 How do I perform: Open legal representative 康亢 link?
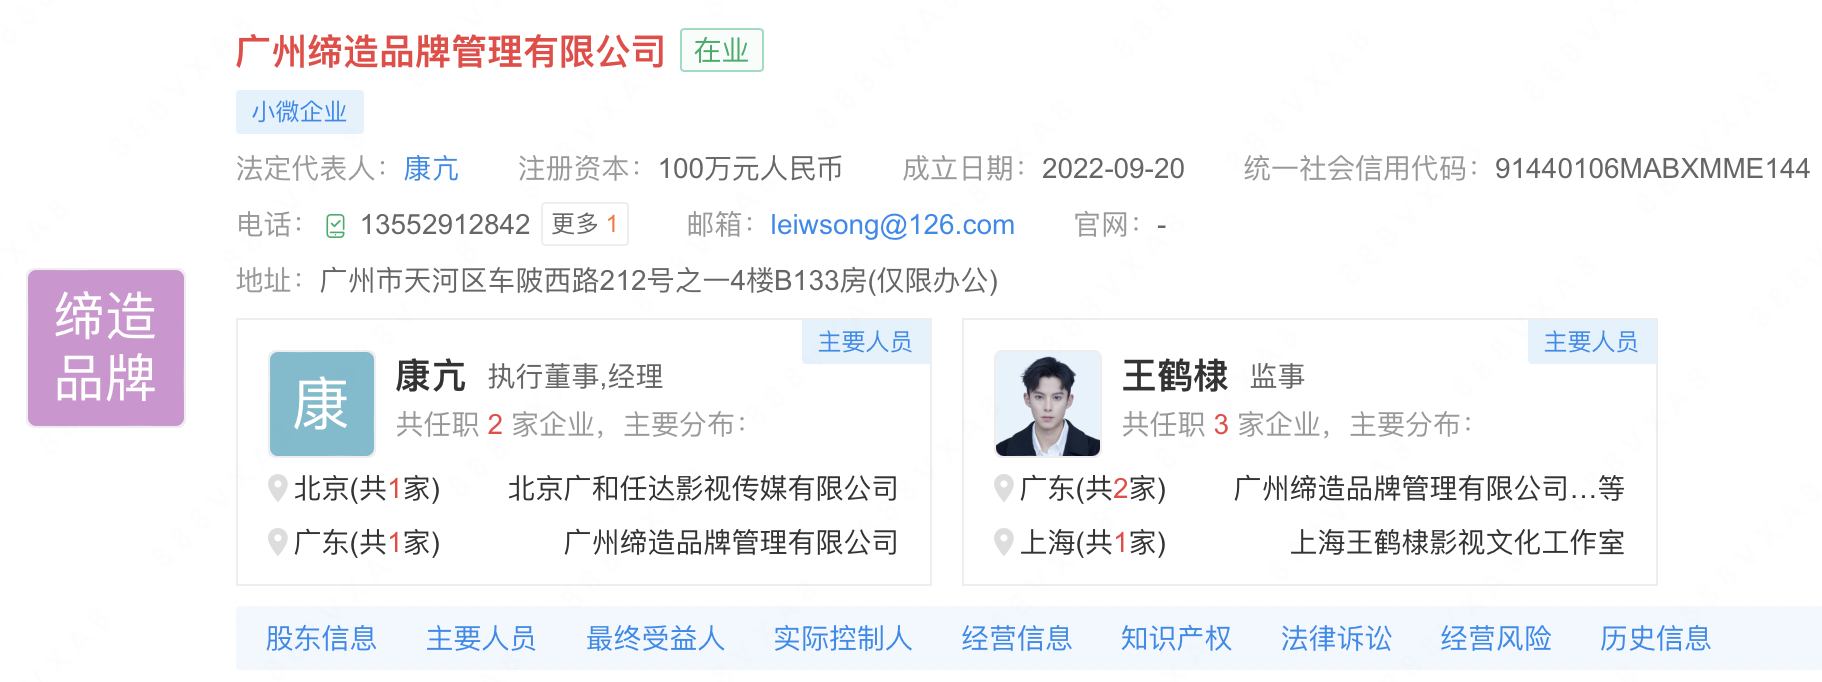click(x=431, y=168)
